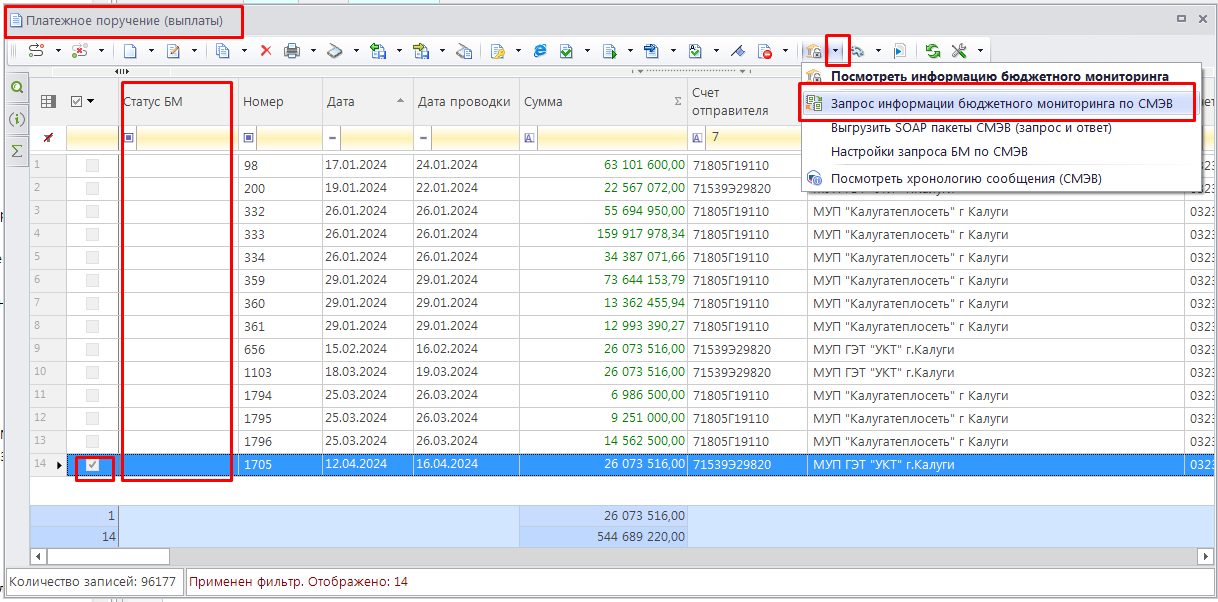Click the route icon with red cross
This screenshot has height=602, width=1218.
tap(80, 50)
